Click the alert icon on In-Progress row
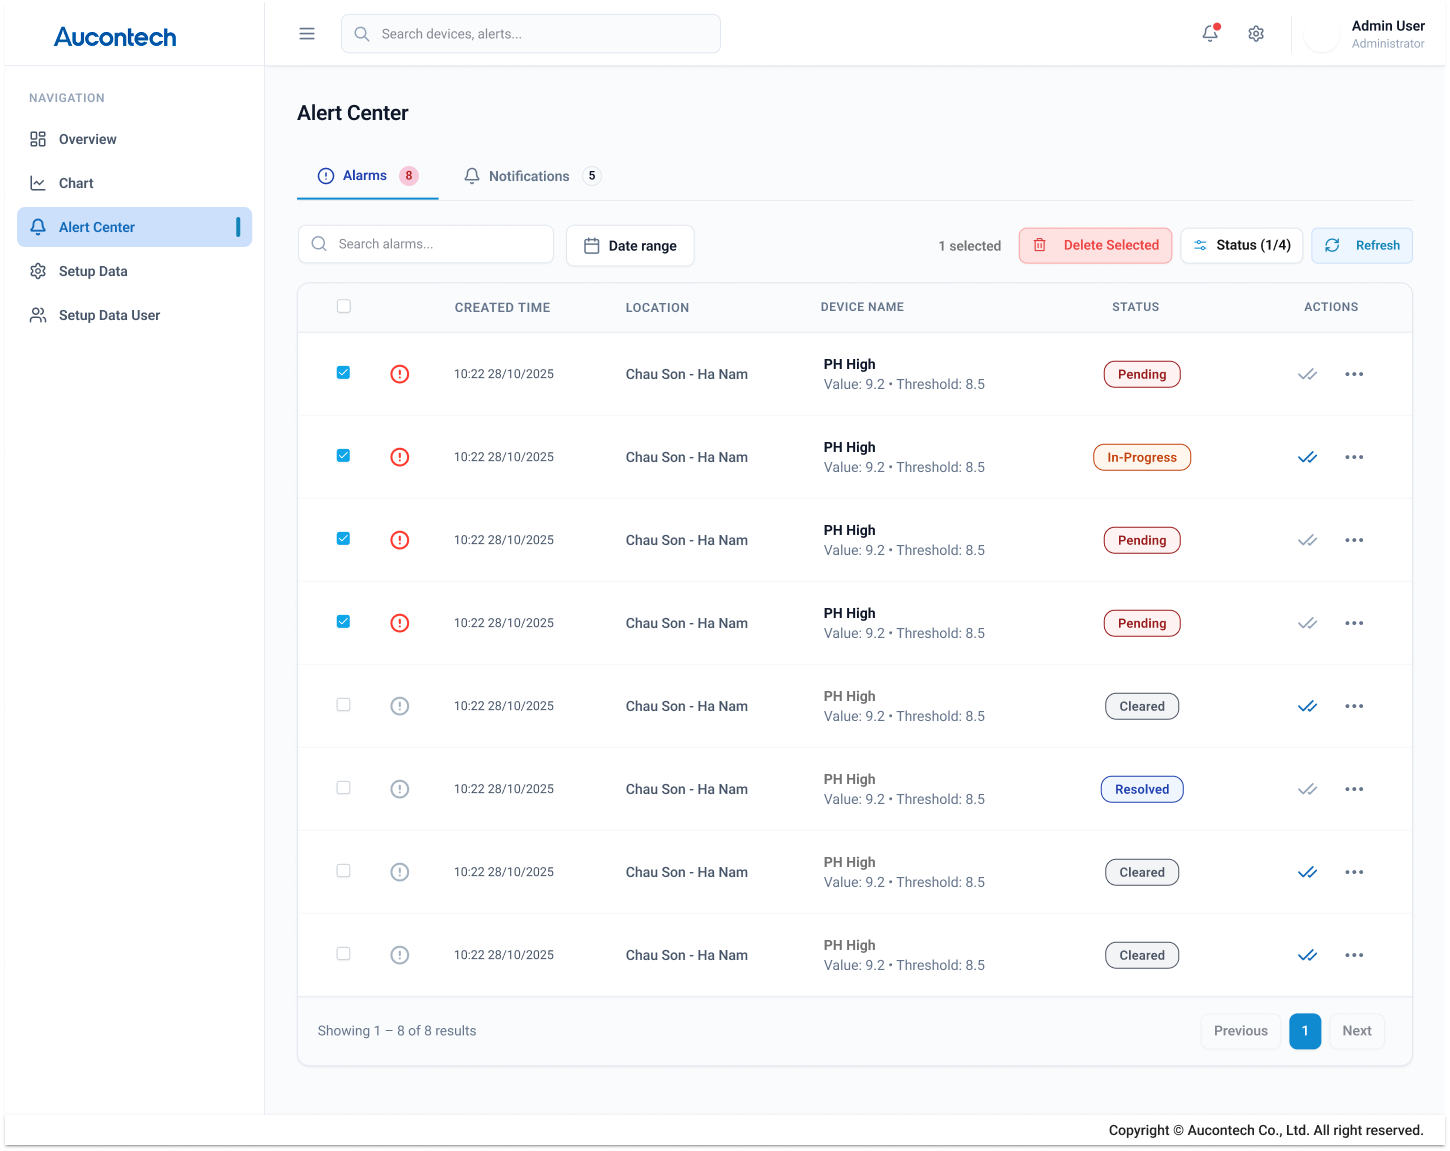Screen dimensions: 1450x1151 (400, 457)
